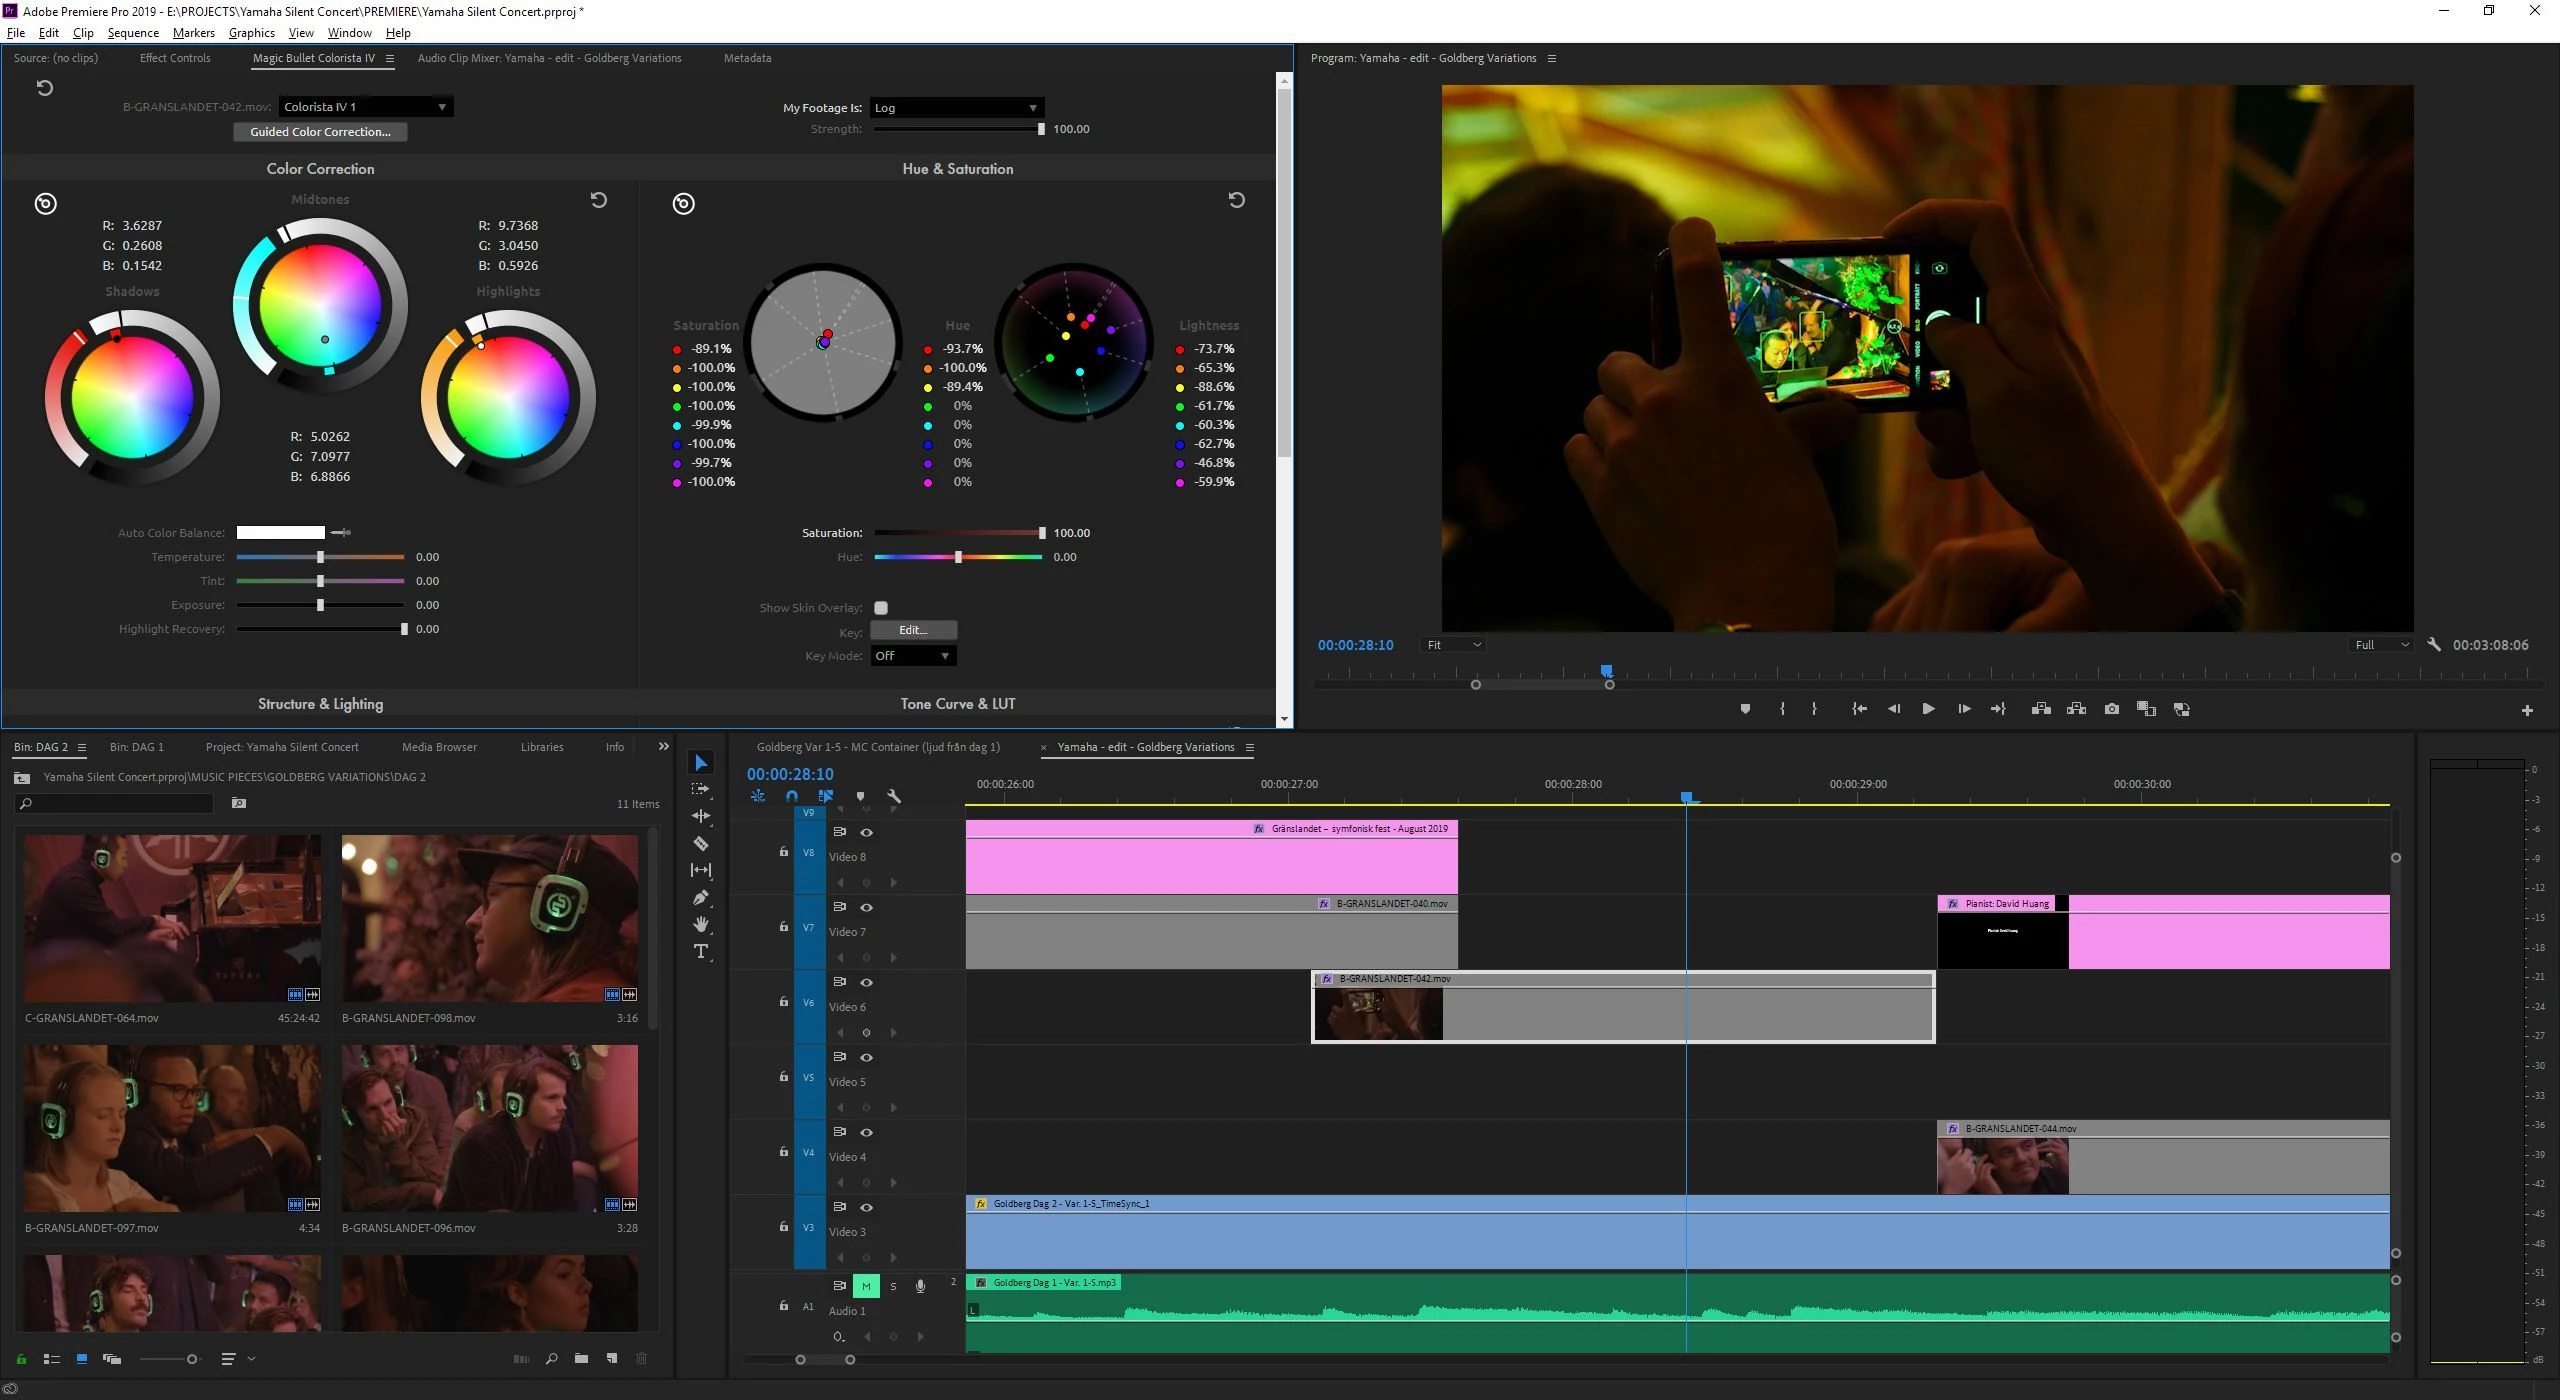Open the Fit zoom level dropdown
The height and width of the screenshot is (1400, 2560).
point(1453,645)
